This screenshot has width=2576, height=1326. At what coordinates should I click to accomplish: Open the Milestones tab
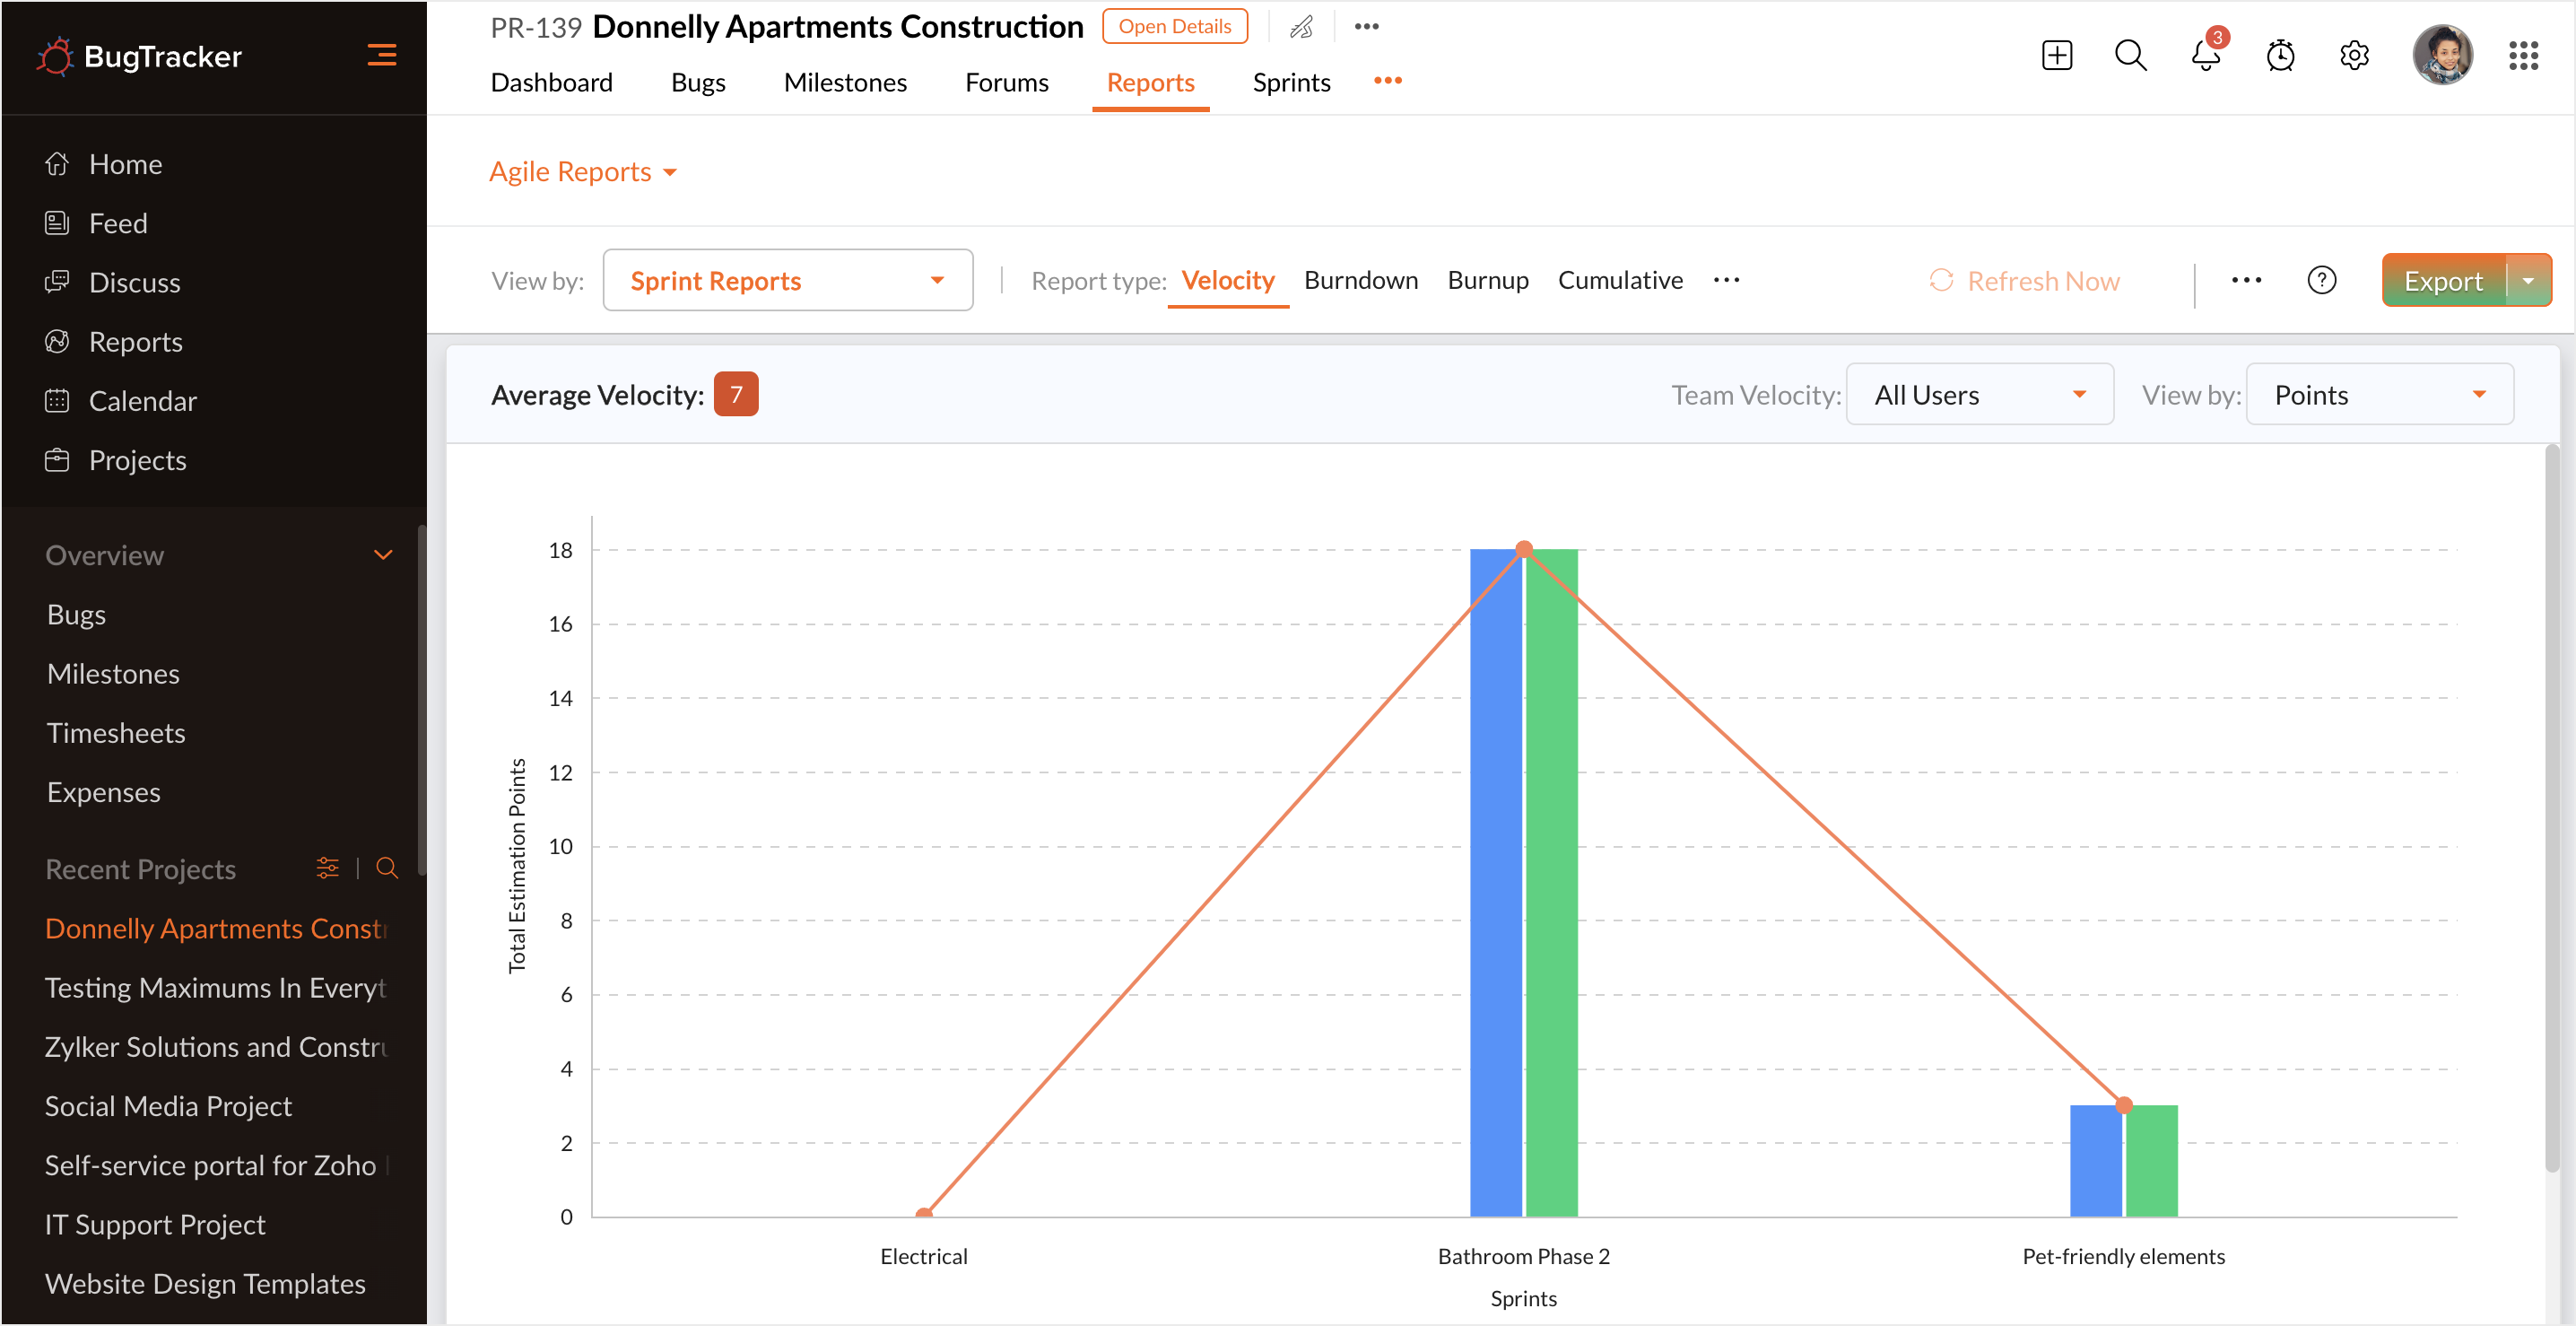pyautogui.click(x=845, y=83)
